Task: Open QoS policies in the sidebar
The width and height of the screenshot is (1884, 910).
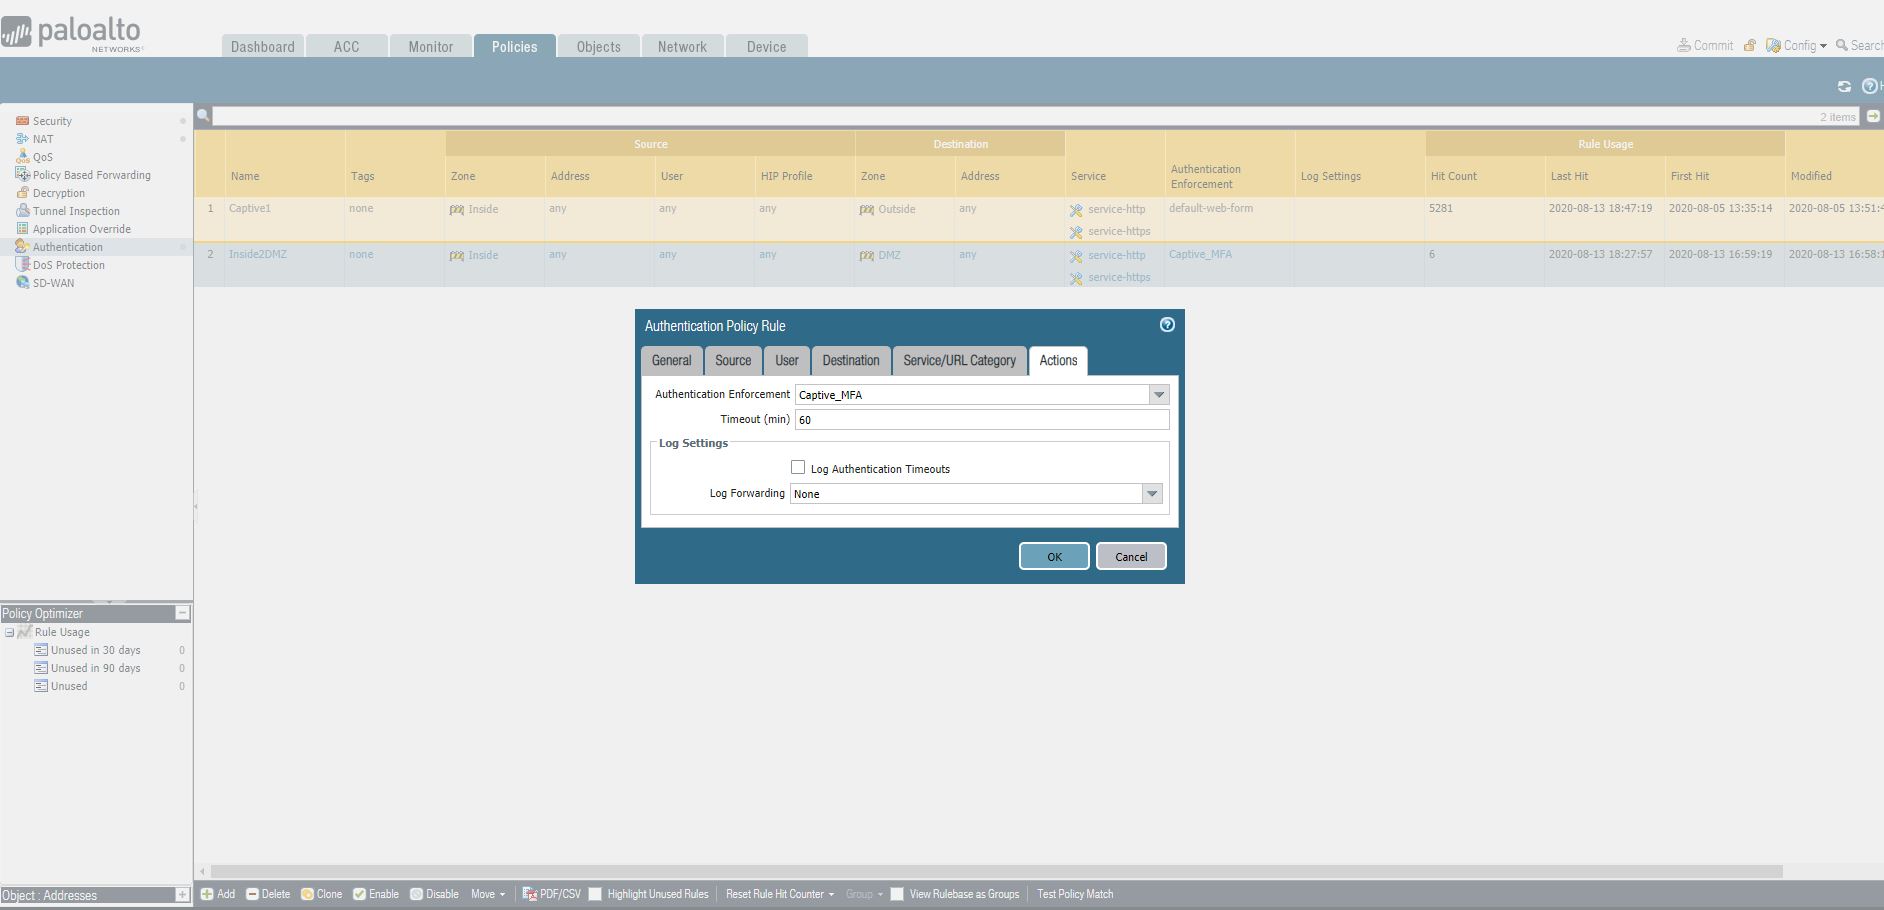Action: coord(43,157)
